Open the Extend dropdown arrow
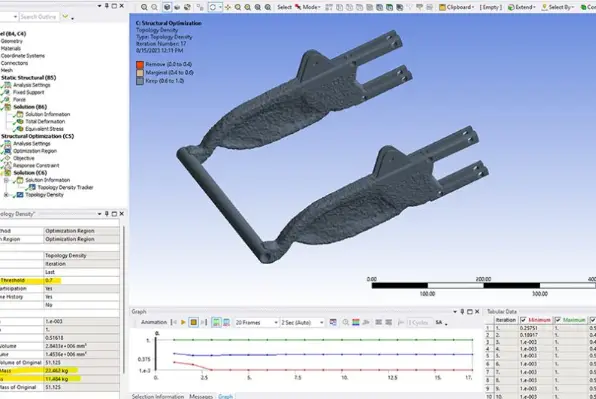Viewport: 596px width, 399px height. pos(534,7)
